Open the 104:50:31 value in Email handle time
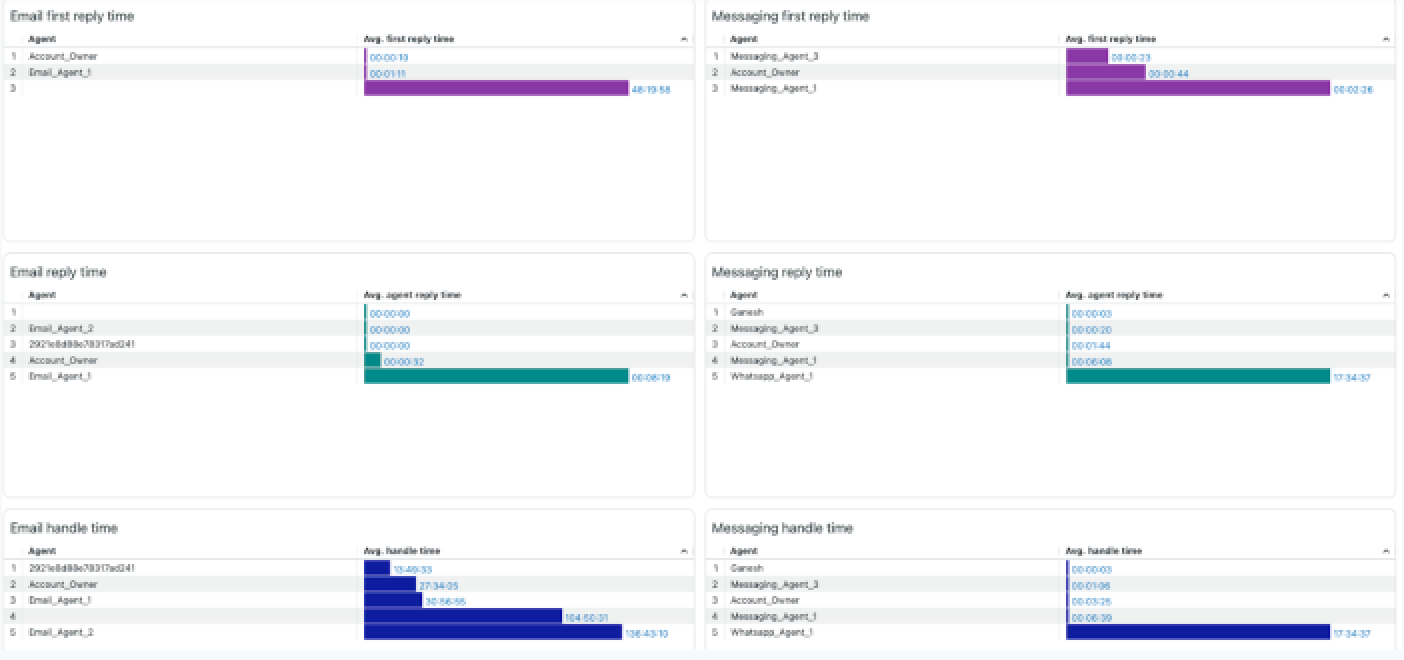 587,617
